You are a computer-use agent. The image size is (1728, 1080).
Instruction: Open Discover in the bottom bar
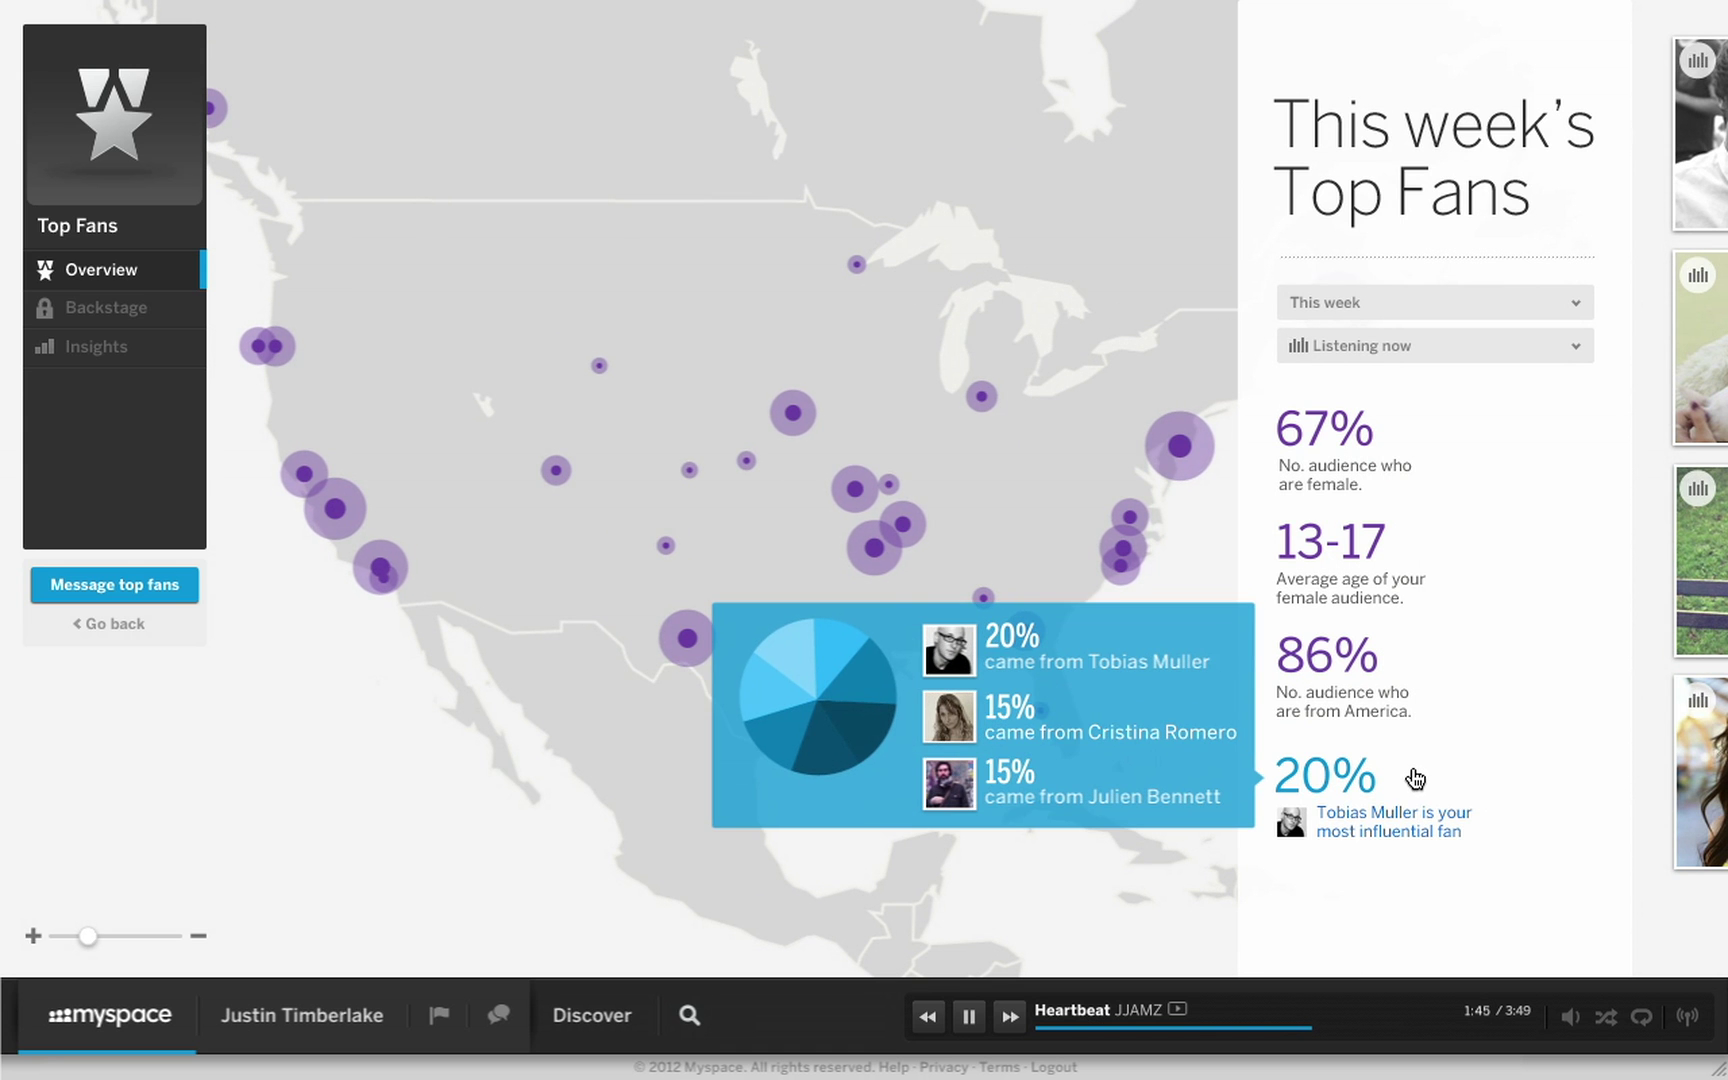592,1015
